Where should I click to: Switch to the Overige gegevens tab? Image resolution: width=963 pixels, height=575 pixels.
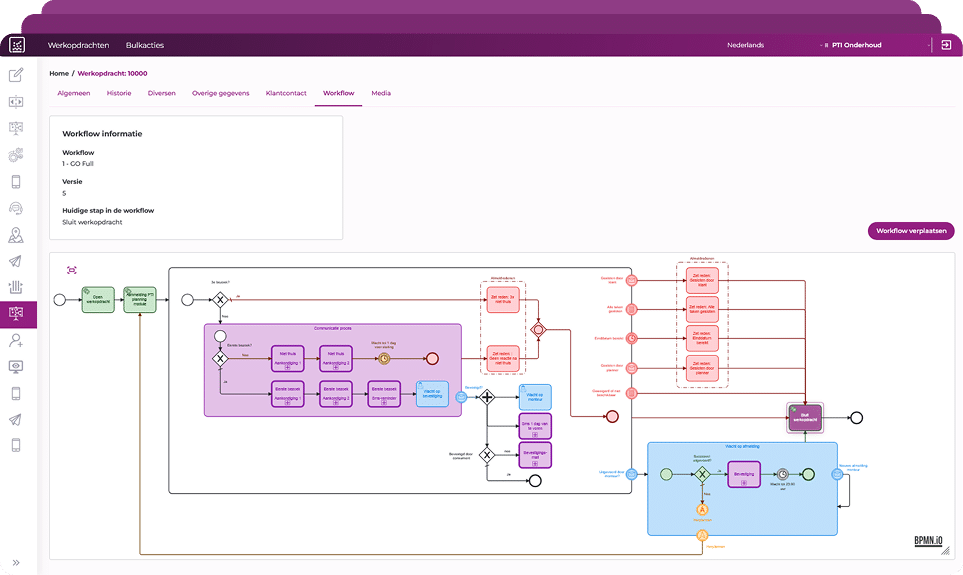click(x=220, y=93)
